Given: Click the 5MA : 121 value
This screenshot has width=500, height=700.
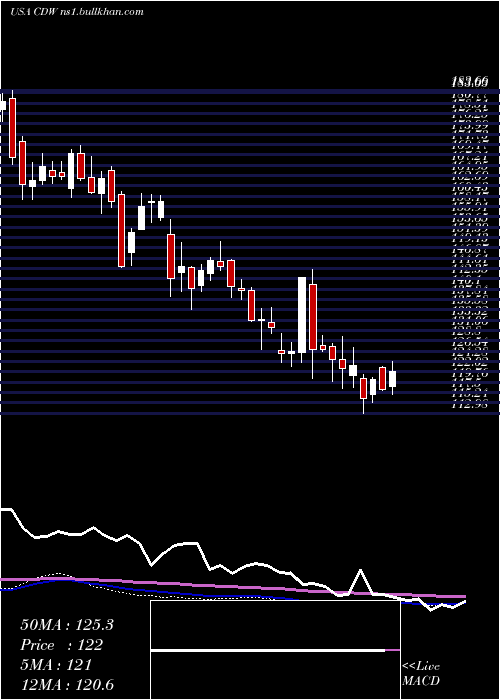Looking at the screenshot, I should point(56,665).
